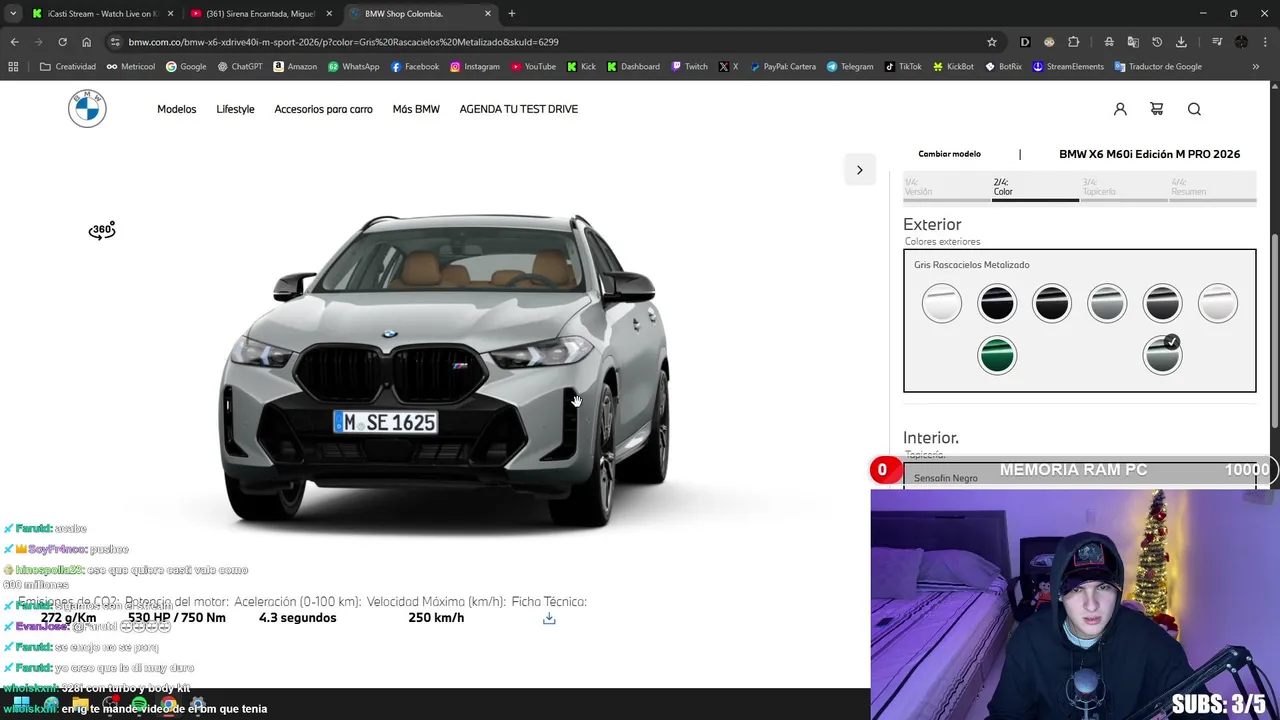This screenshot has width=1280, height=720.
Task: Bookmark this page with the star icon
Action: pos(992,42)
